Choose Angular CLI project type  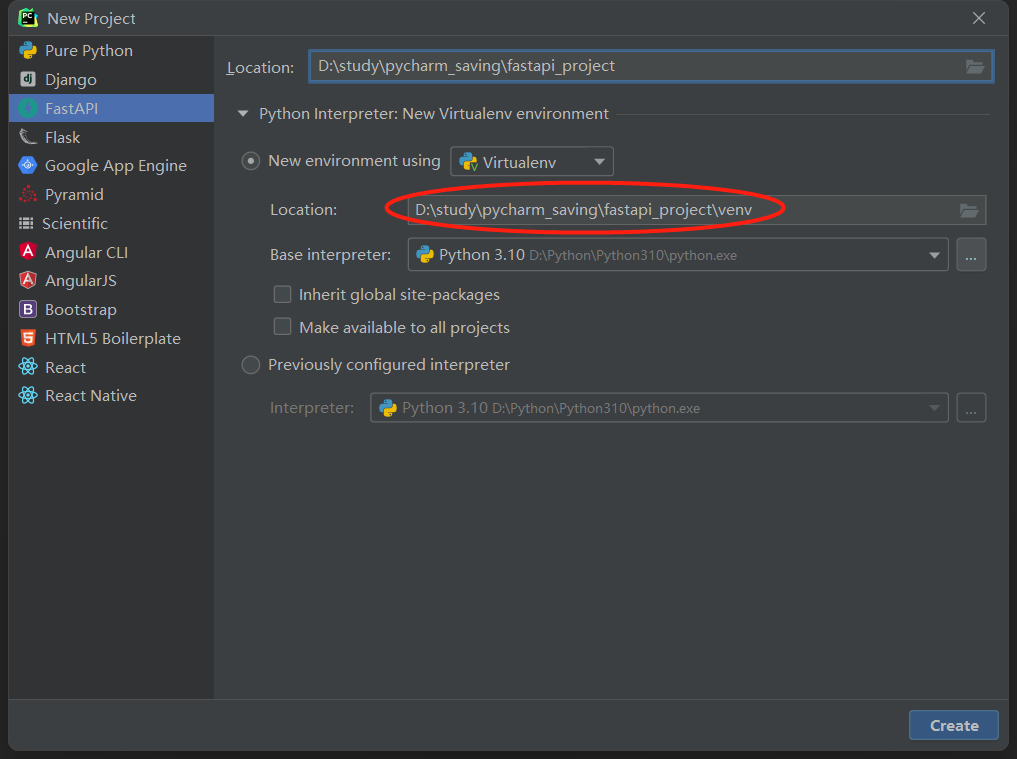[111, 252]
